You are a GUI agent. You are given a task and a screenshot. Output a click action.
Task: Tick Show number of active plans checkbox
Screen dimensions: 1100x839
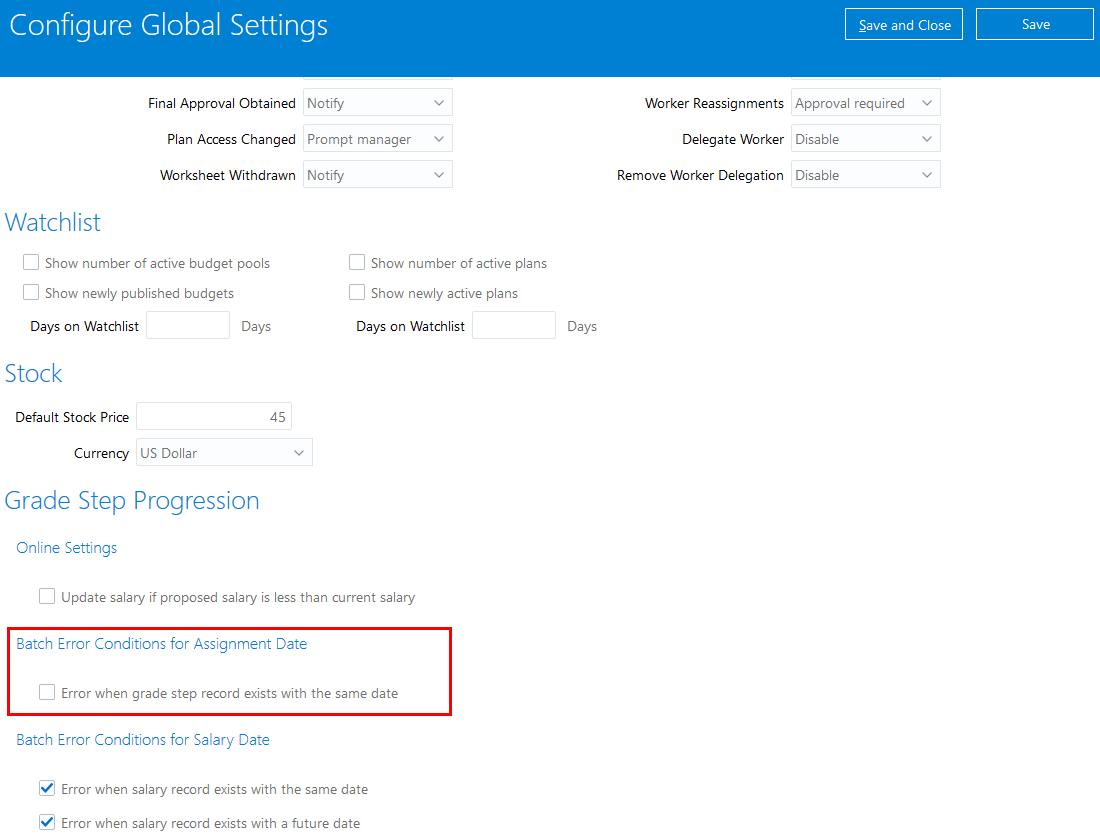point(357,263)
